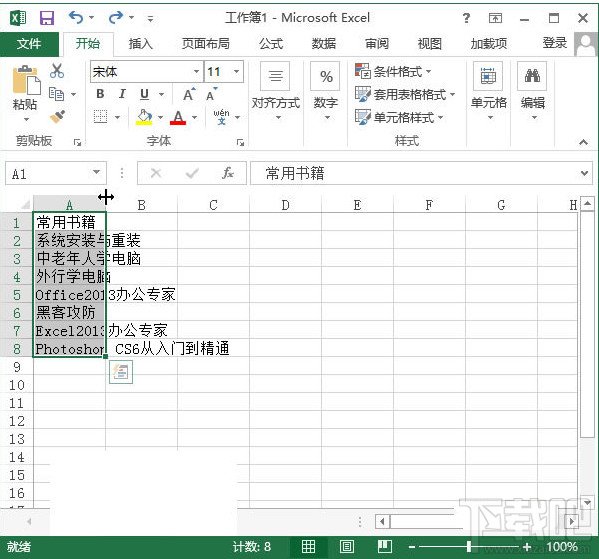Customize Quick Access Toolbar dropdown
Screen dimensions: 599x559
pos(151,18)
